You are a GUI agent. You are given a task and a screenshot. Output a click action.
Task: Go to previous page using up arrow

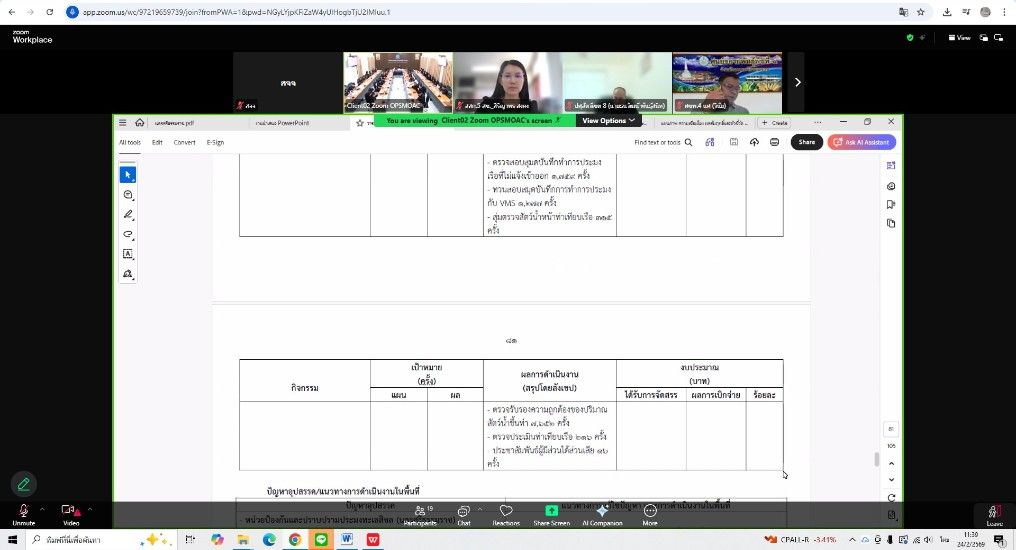tap(892, 464)
